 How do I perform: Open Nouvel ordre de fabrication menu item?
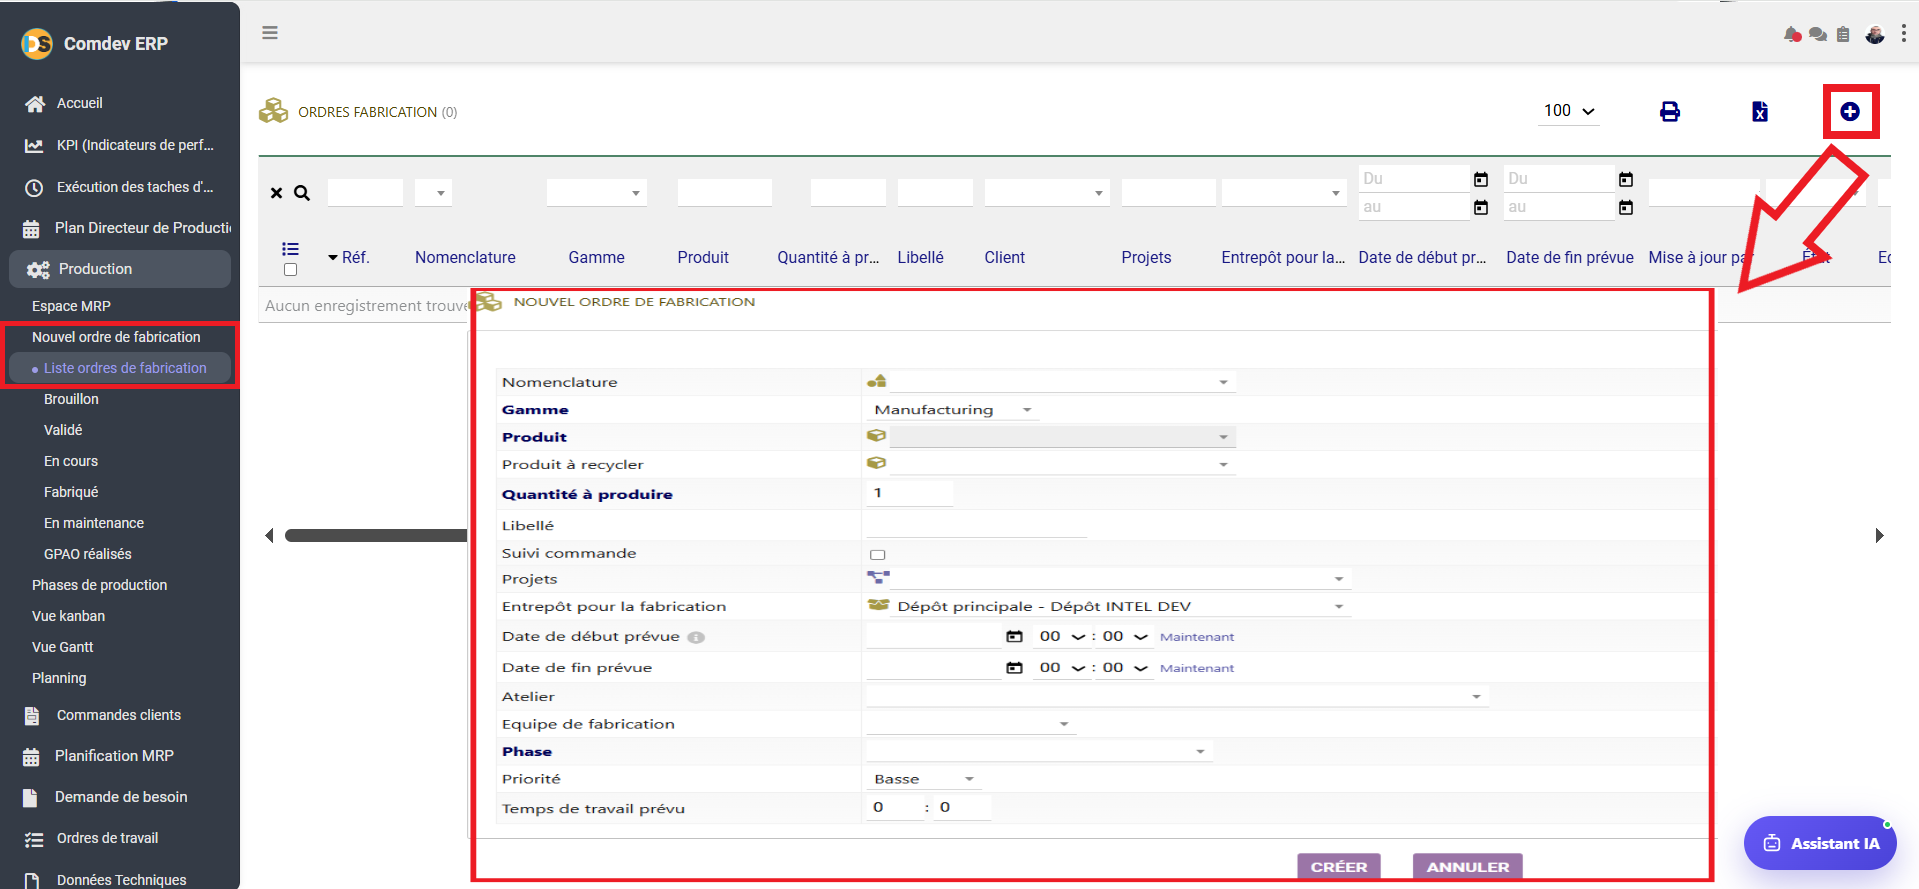click(x=116, y=337)
